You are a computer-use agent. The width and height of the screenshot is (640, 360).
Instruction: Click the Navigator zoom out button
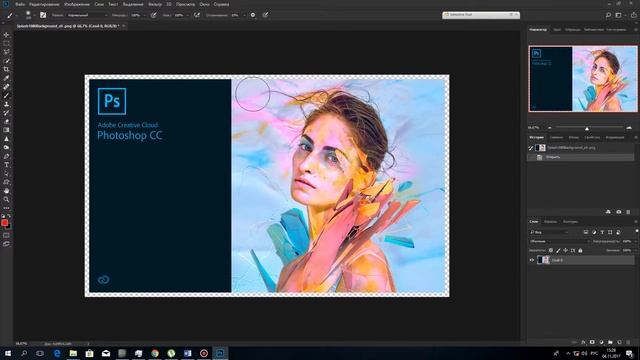(550, 128)
